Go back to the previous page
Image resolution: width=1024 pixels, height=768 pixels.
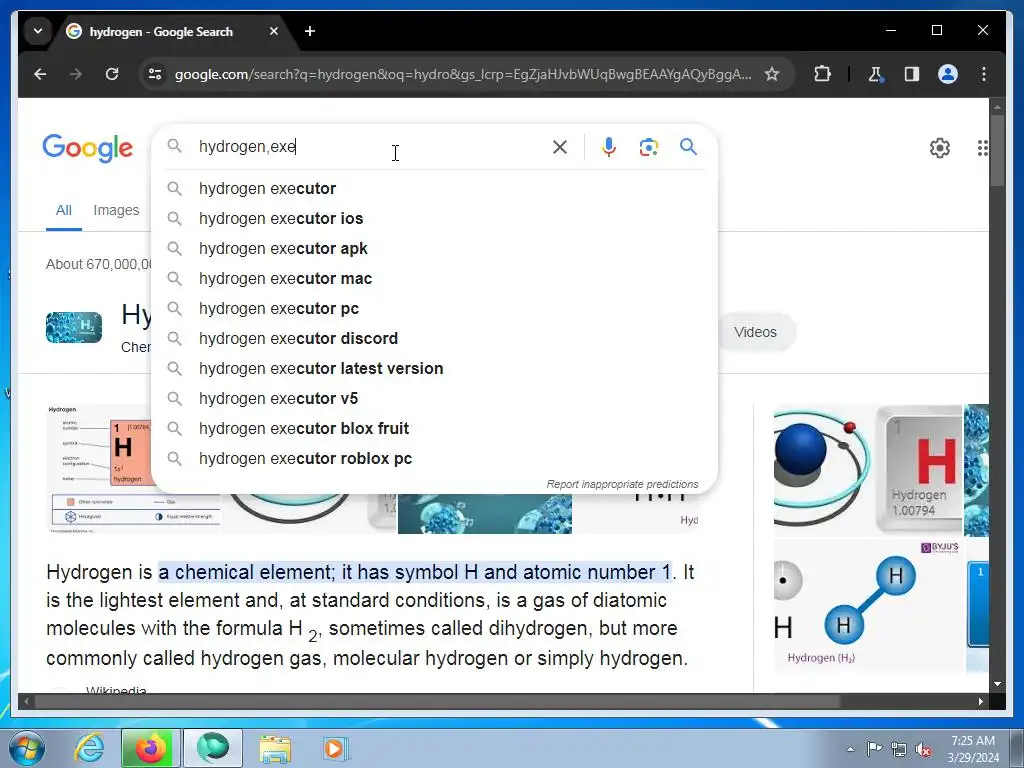[40, 74]
